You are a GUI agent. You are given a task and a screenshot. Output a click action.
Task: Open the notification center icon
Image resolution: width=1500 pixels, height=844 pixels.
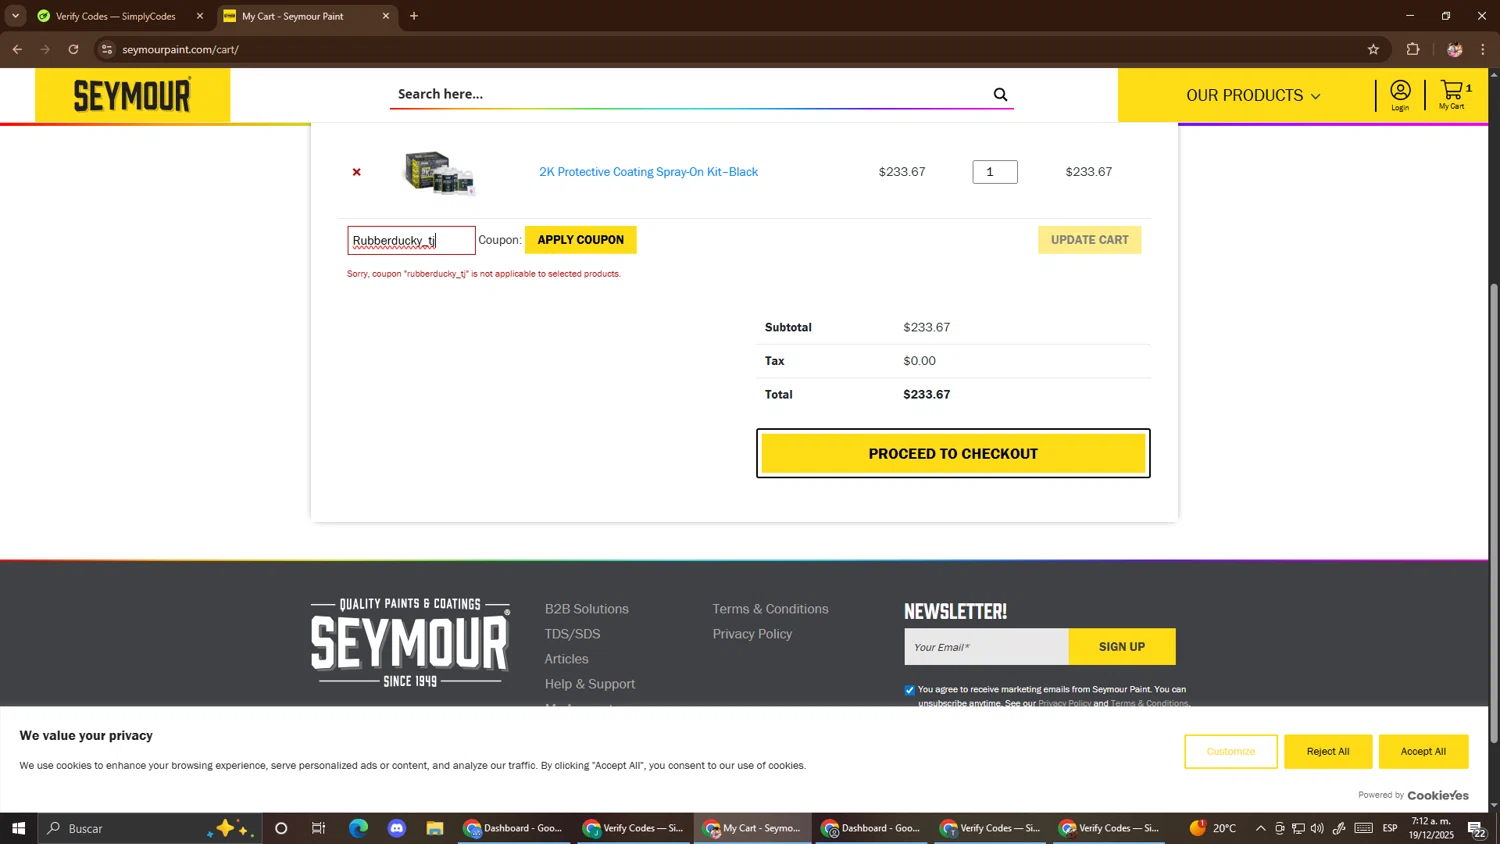(1476, 828)
